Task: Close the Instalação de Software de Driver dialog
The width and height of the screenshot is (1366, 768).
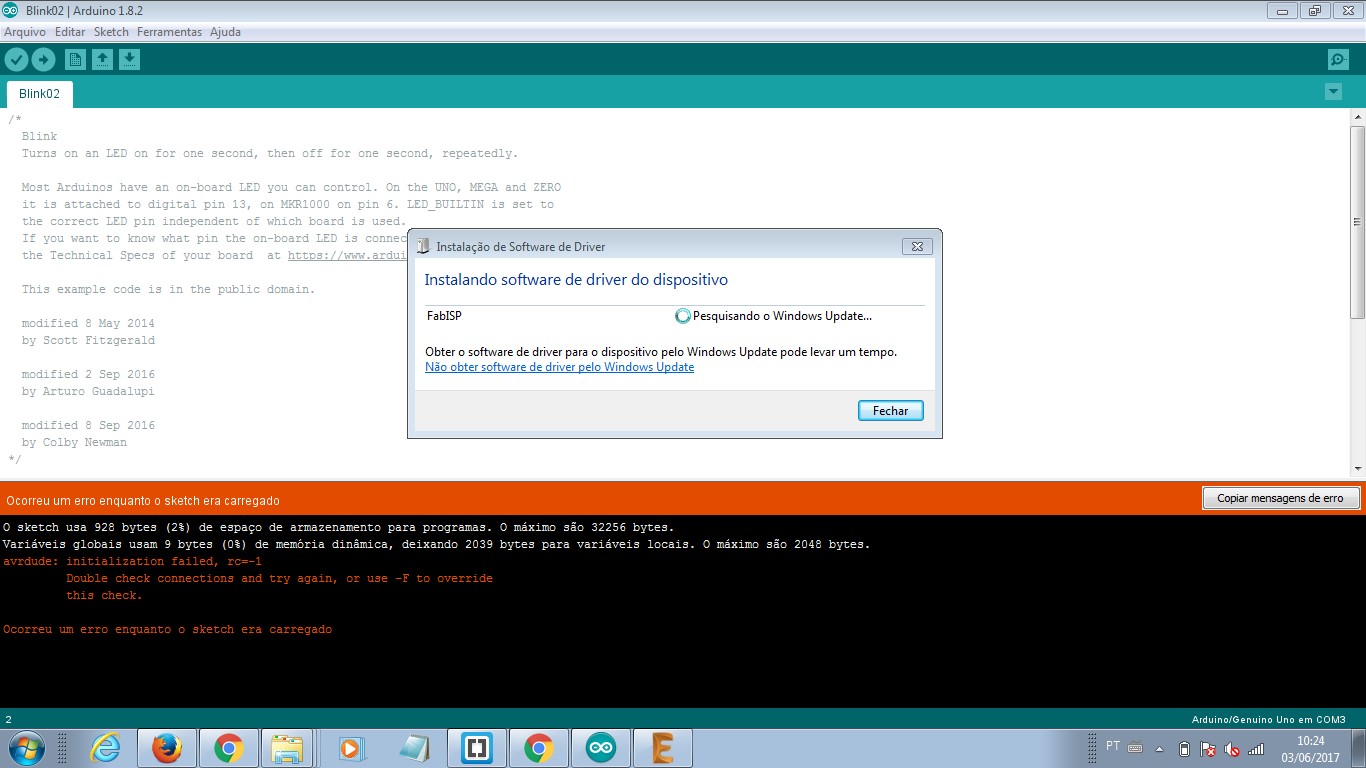Action: tap(917, 246)
